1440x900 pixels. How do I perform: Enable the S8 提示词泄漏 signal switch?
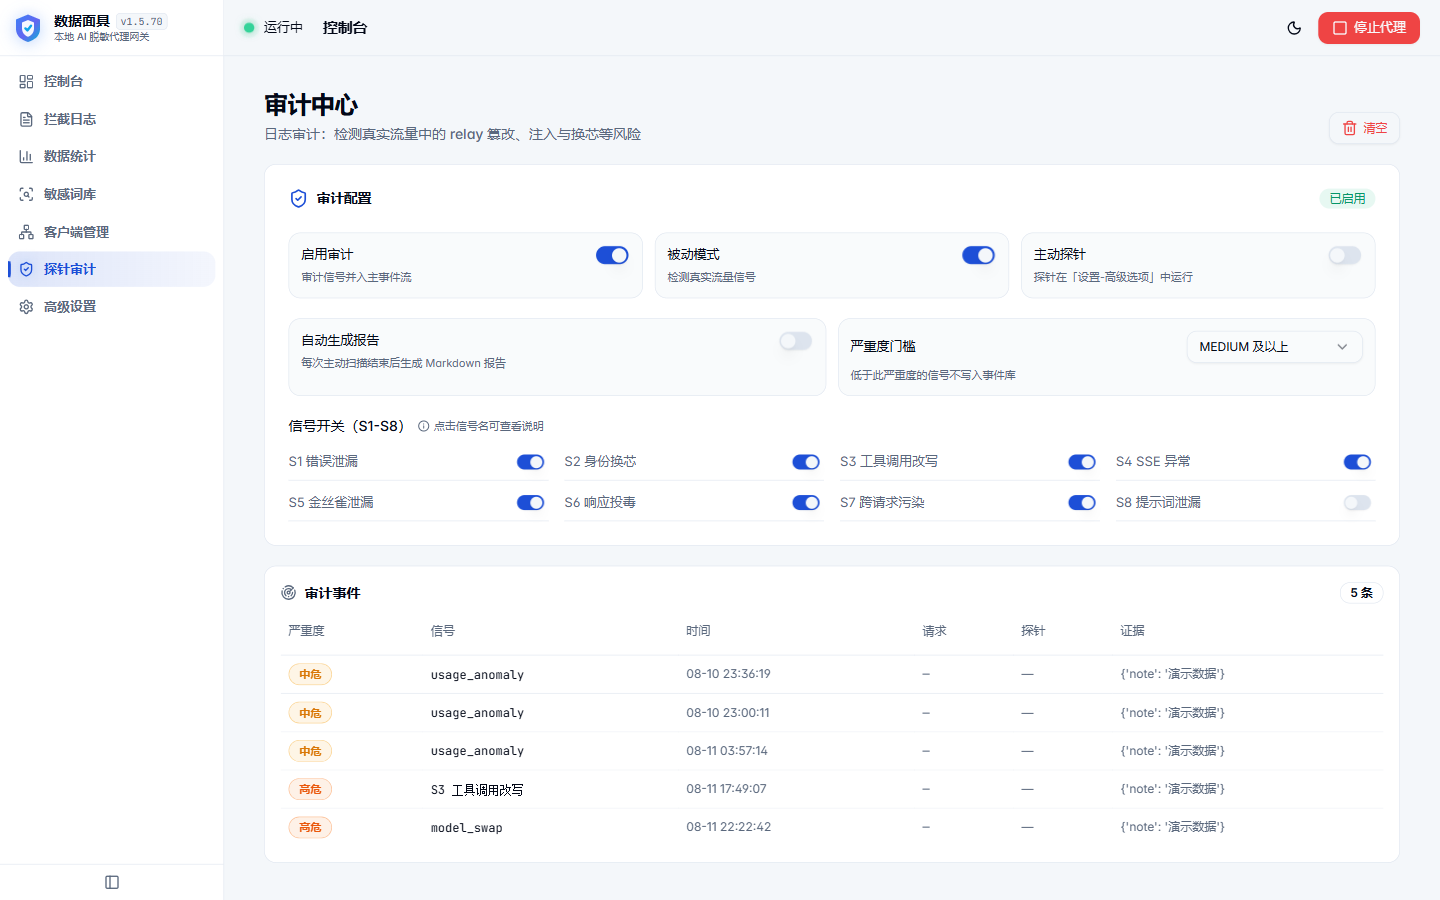tap(1357, 503)
